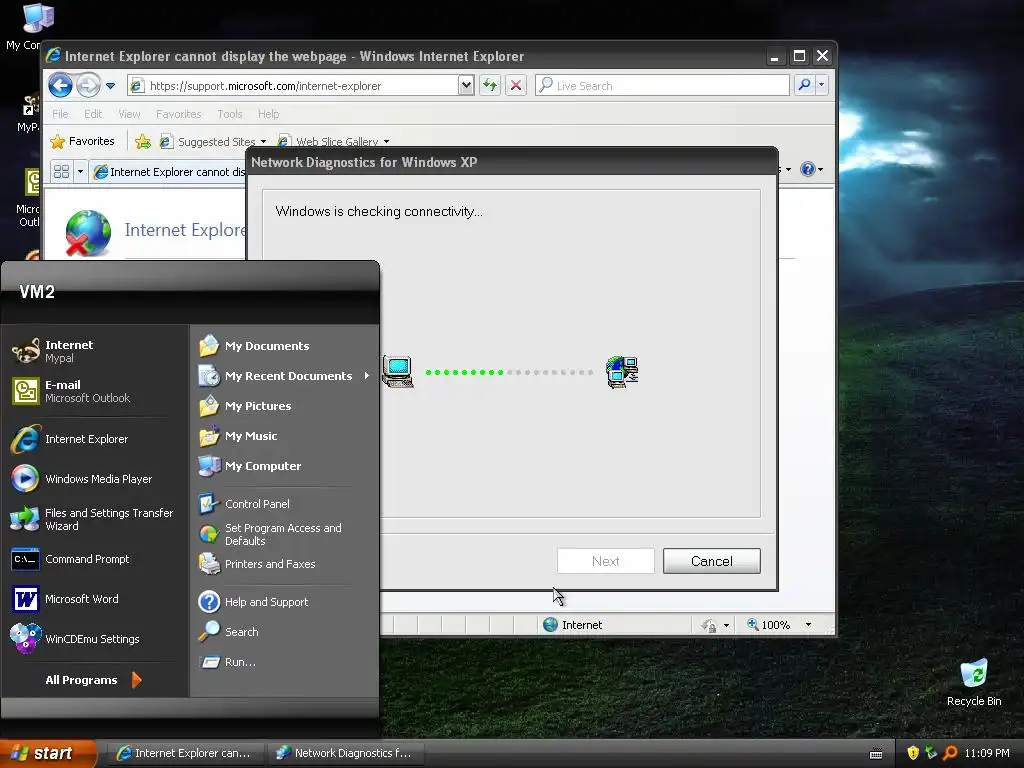Image resolution: width=1024 pixels, height=768 pixels.
Task: Click the network globe computers icon
Action: tap(622, 372)
